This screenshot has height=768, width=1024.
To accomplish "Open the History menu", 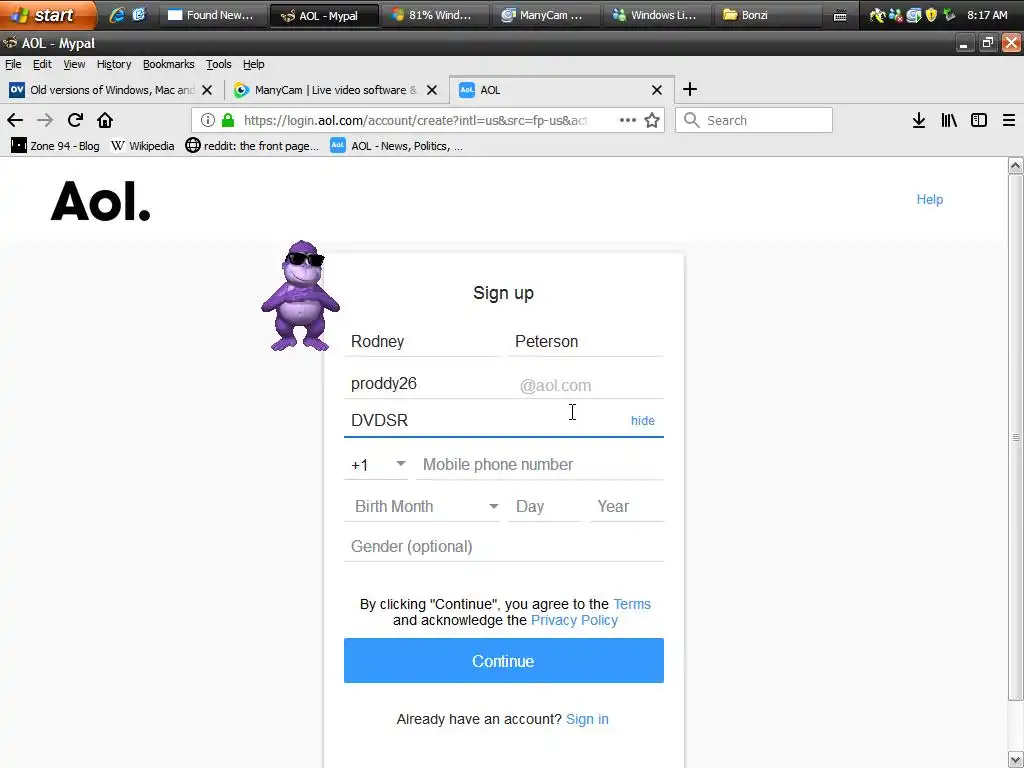I will pos(114,64).
